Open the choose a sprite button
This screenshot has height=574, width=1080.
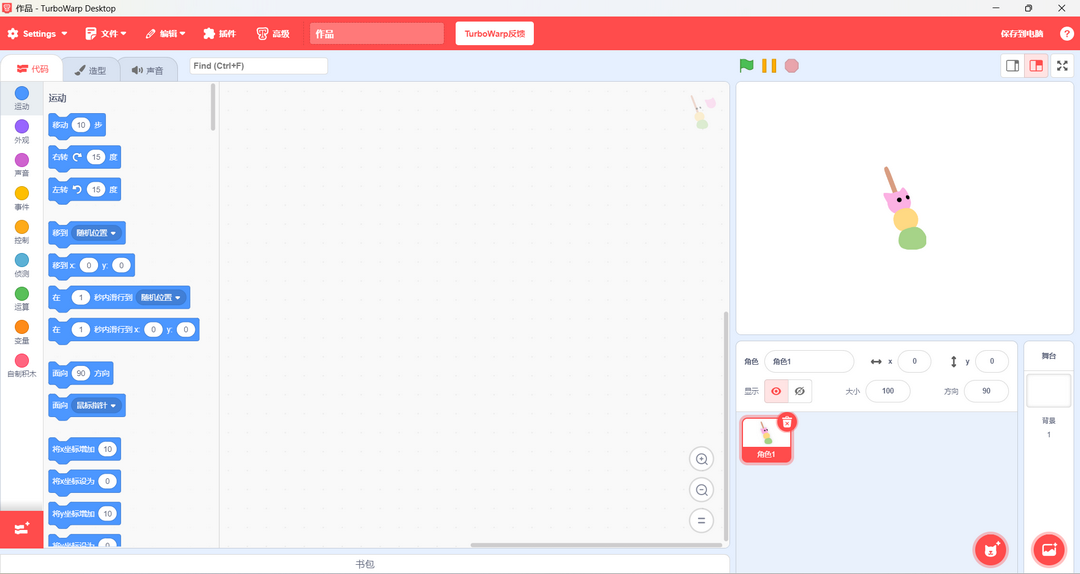tap(991, 549)
